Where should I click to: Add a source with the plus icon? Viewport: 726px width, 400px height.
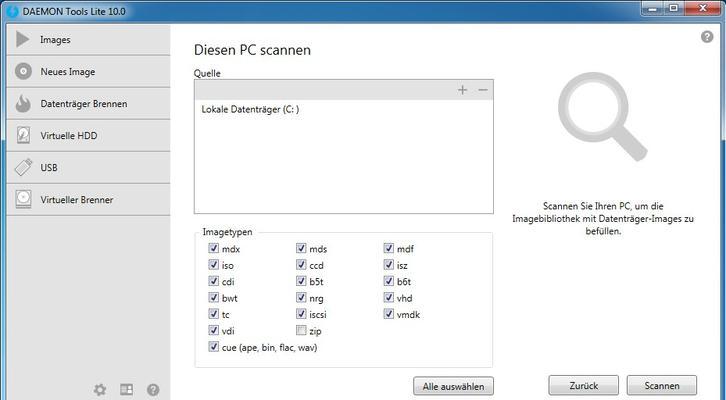pyautogui.click(x=462, y=90)
